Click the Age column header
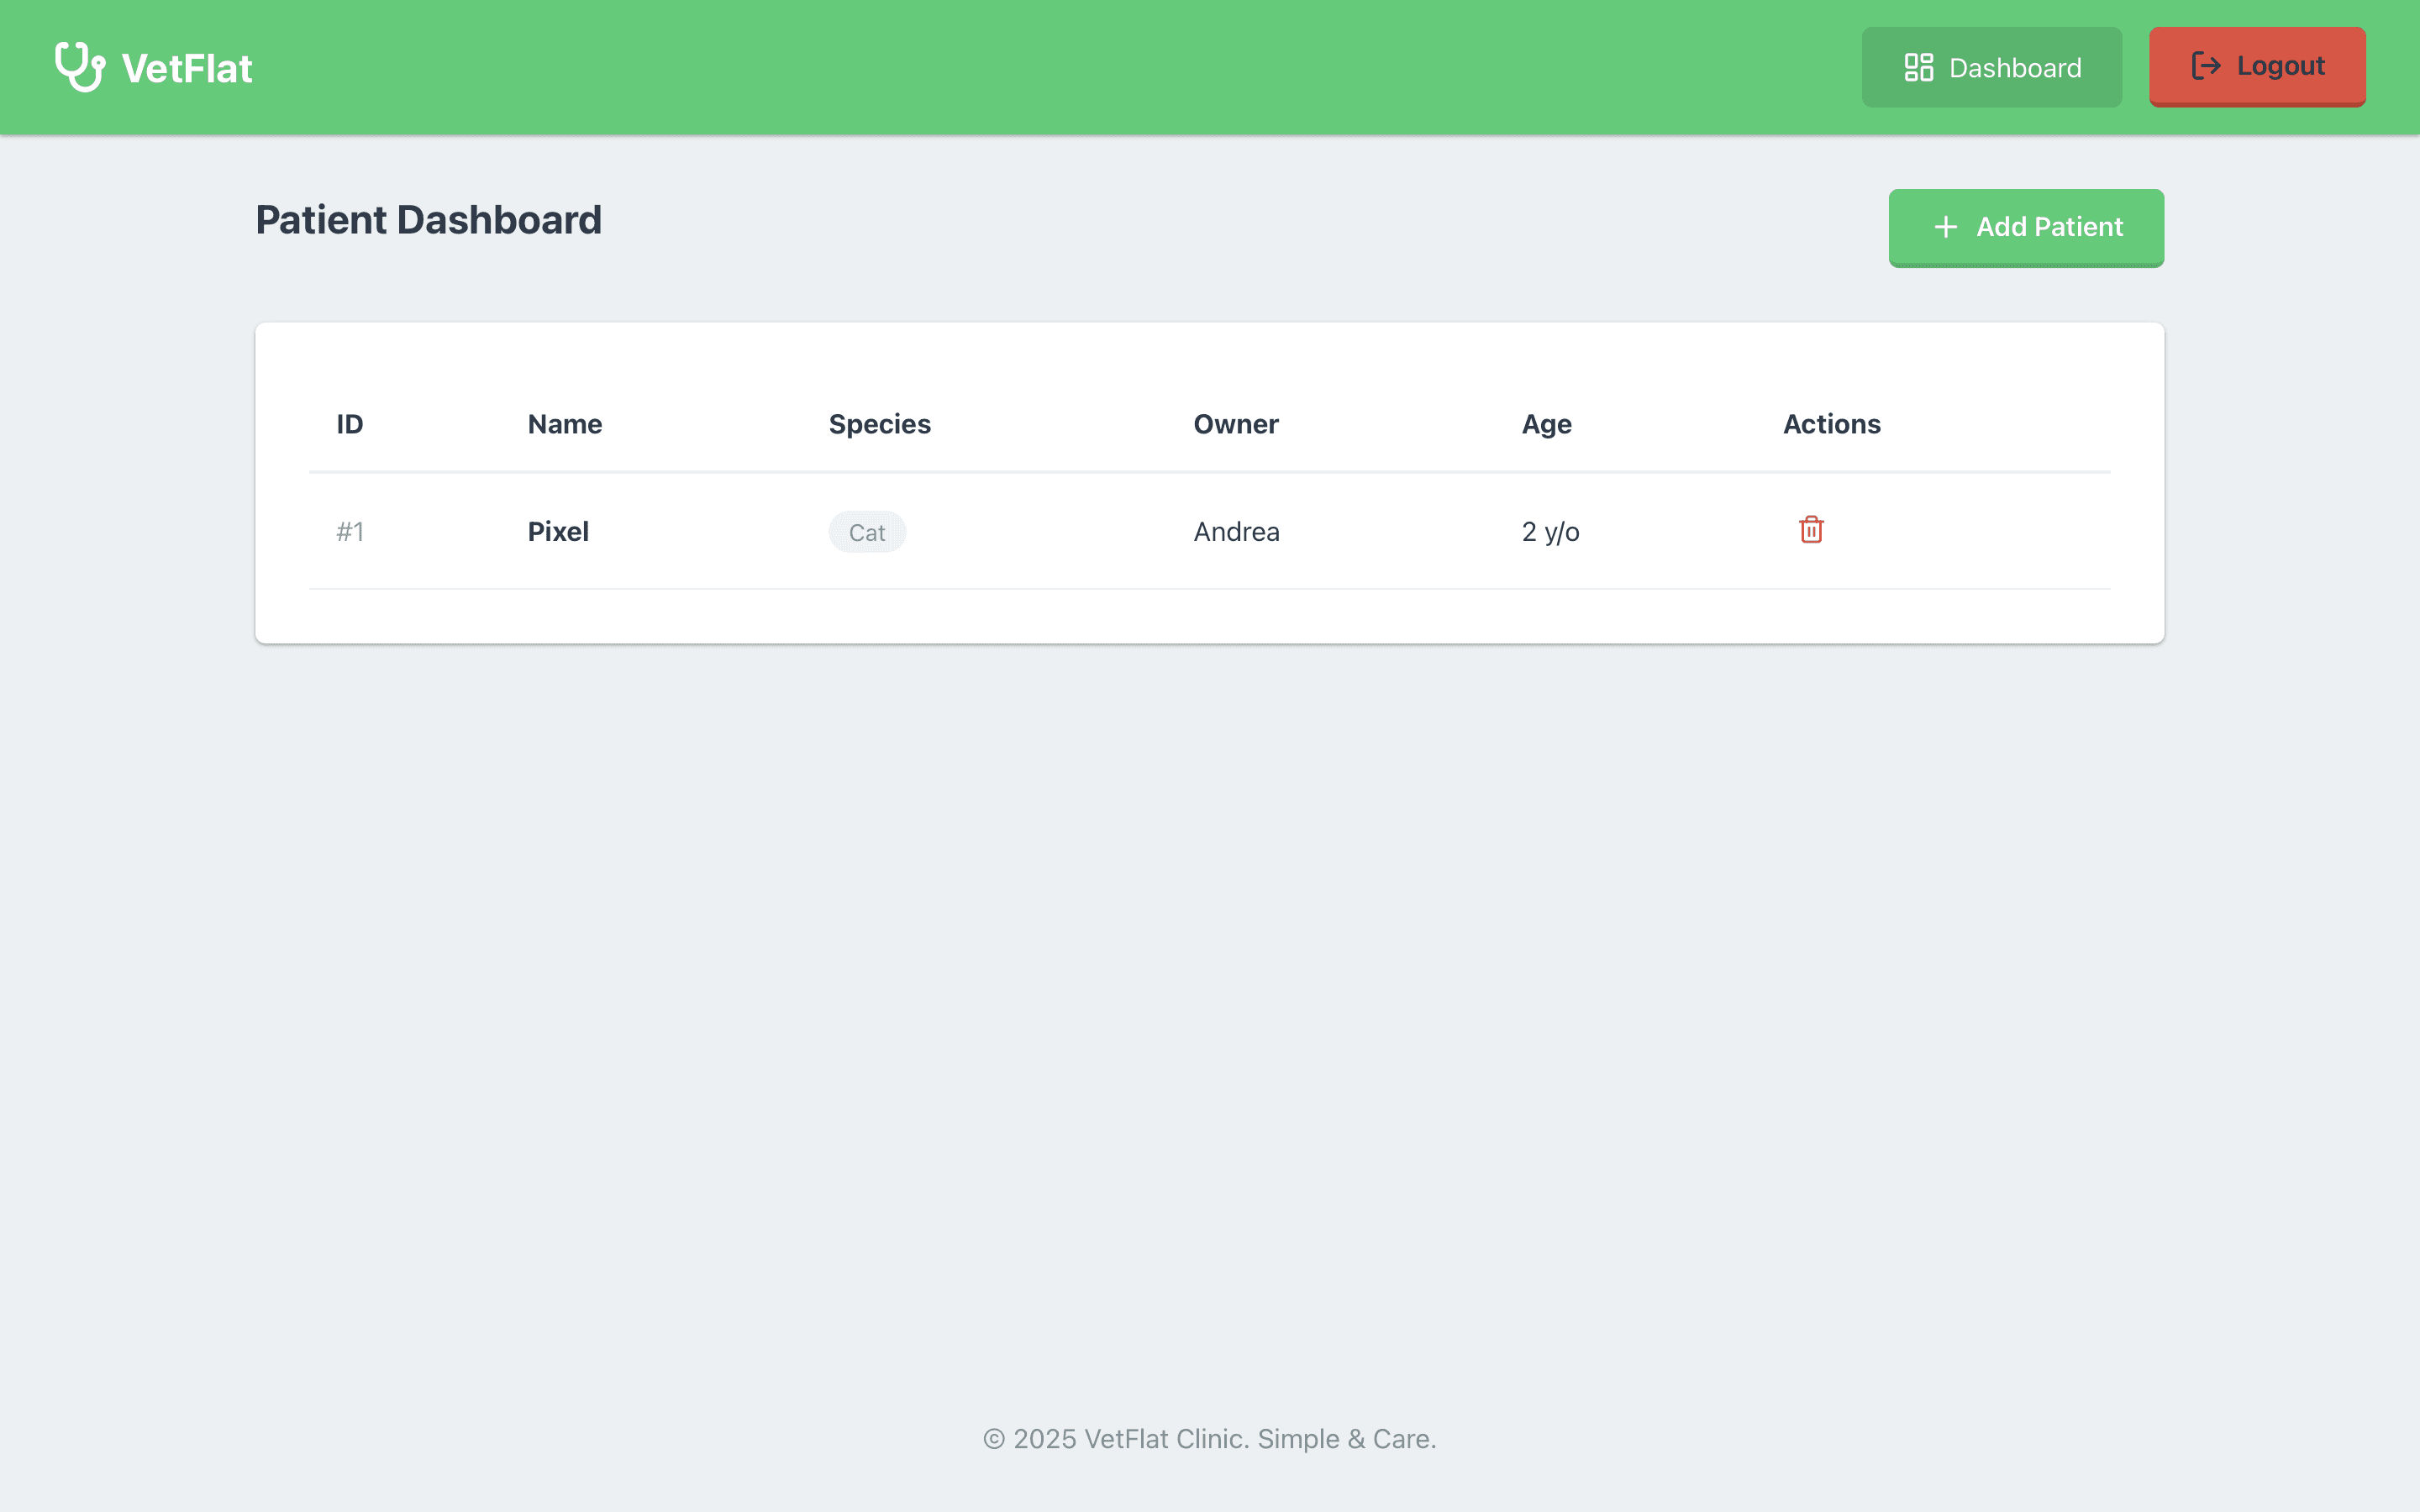The width and height of the screenshot is (2420, 1512). coord(1546,424)
